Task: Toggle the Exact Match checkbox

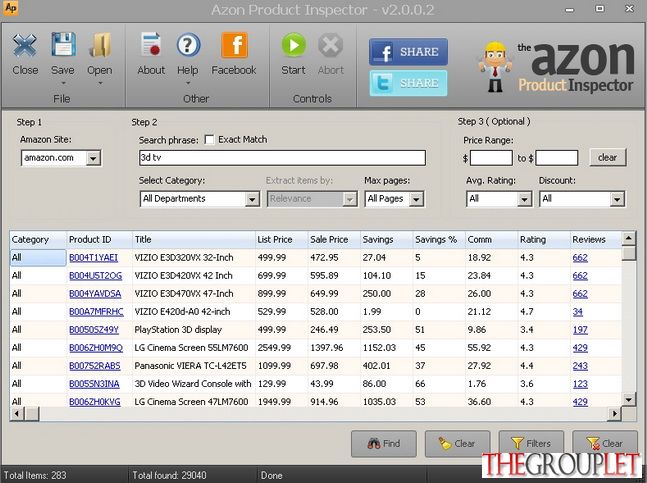Action: pyautogui.click(x=210, y=140)
